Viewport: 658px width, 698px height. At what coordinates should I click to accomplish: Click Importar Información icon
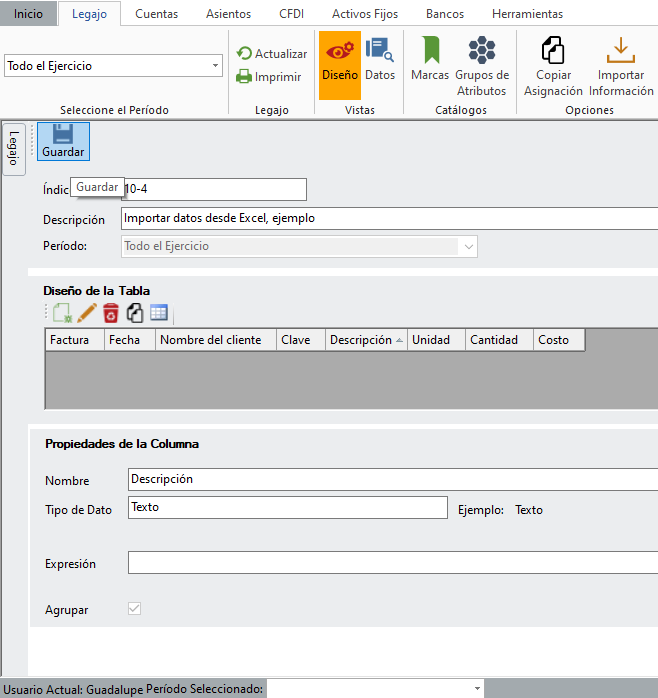(x=621, y=66)
